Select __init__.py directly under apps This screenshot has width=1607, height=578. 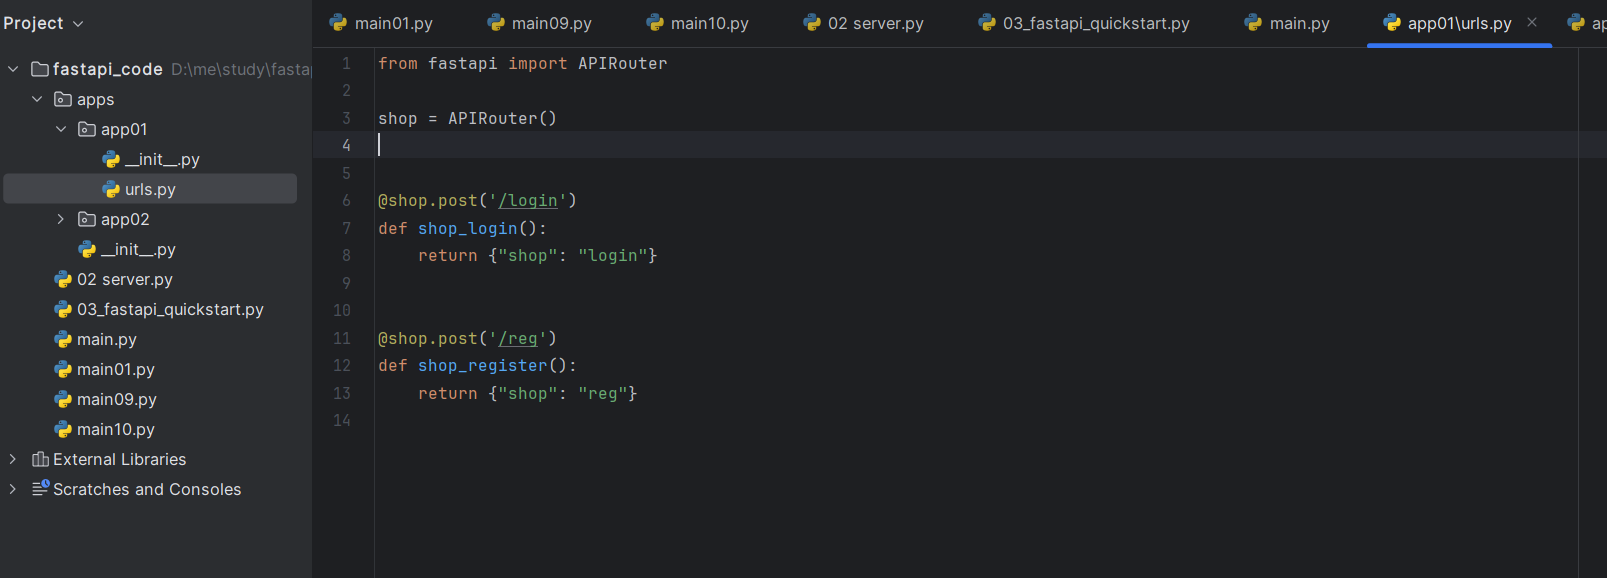(x=138, y=249)
